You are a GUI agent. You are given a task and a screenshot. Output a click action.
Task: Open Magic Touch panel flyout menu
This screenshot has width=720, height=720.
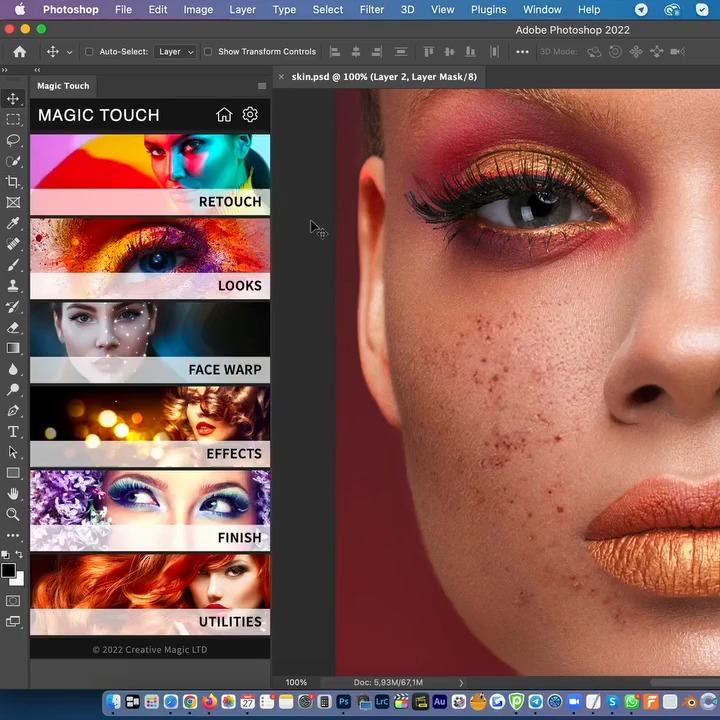(x=262, y=86)
